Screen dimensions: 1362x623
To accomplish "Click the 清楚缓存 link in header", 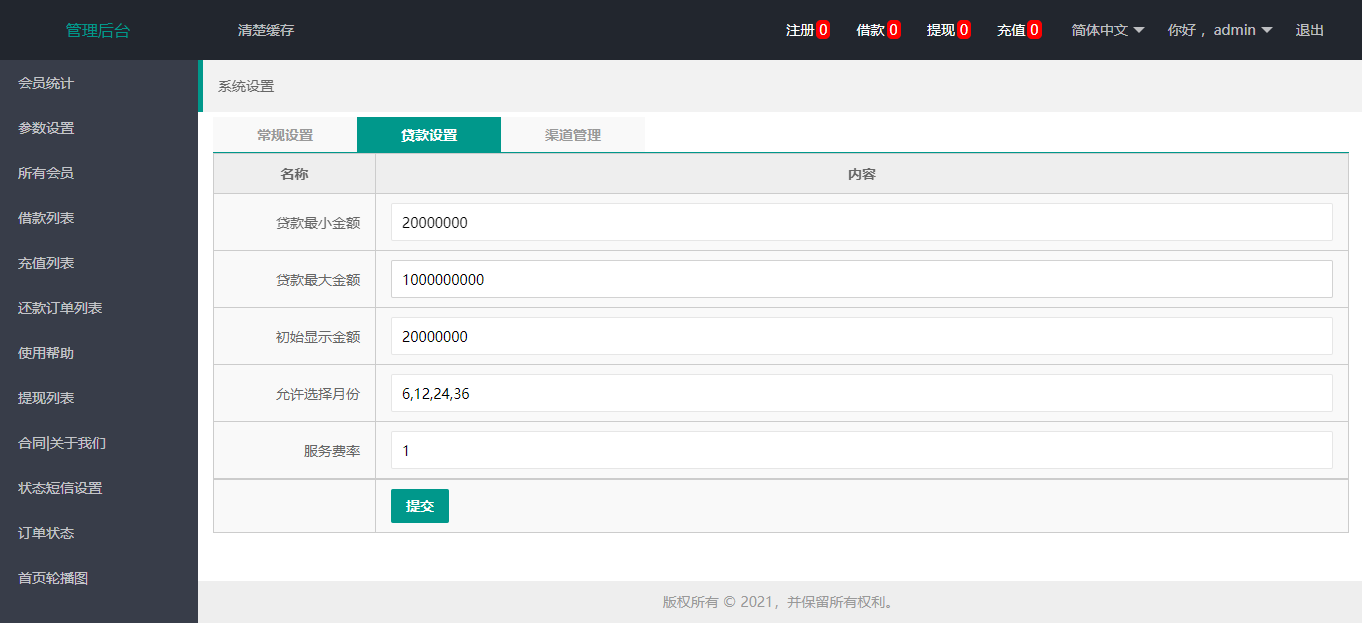I will pos(266,30).
